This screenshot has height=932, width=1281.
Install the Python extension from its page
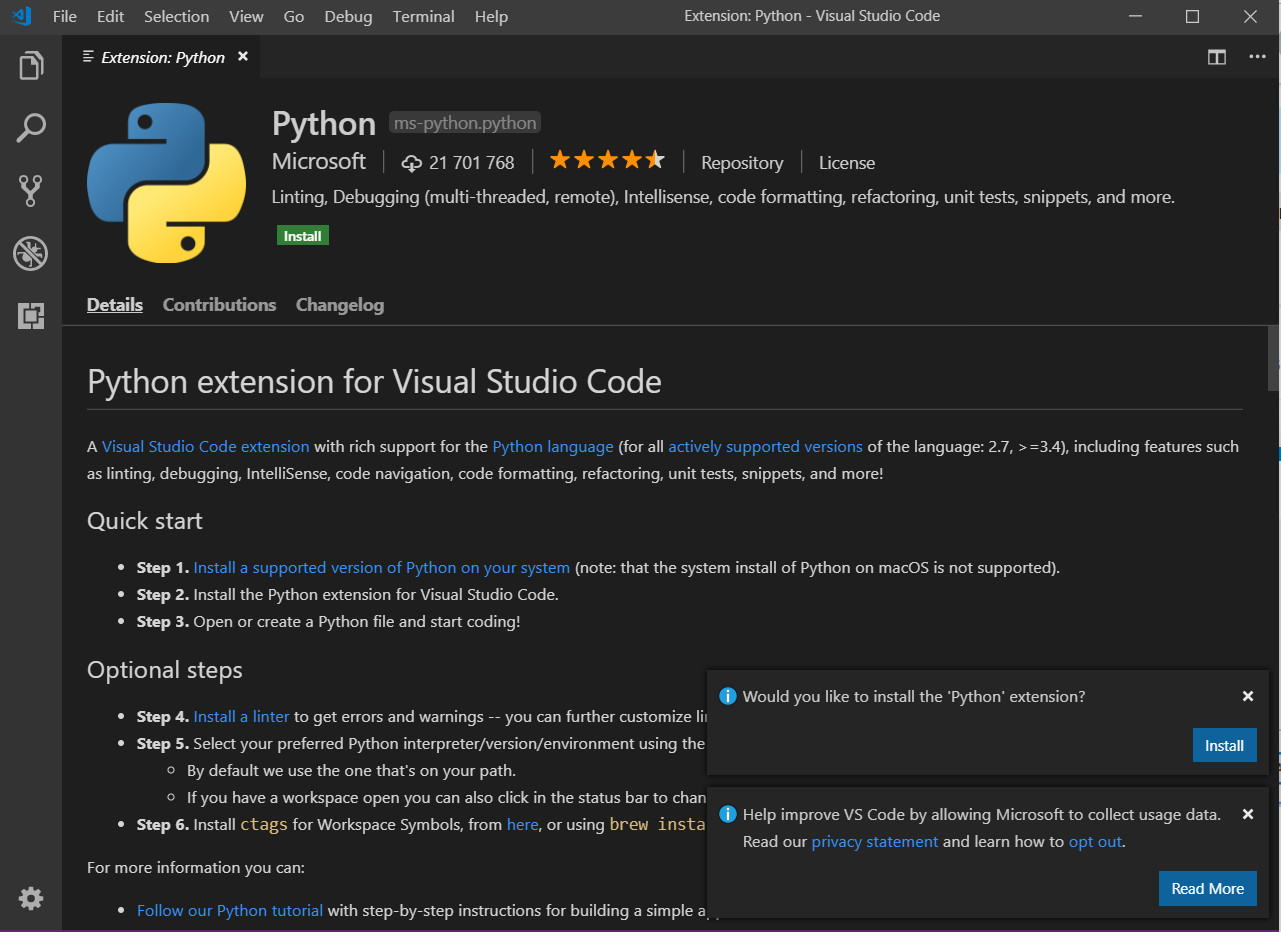[302, 235]
